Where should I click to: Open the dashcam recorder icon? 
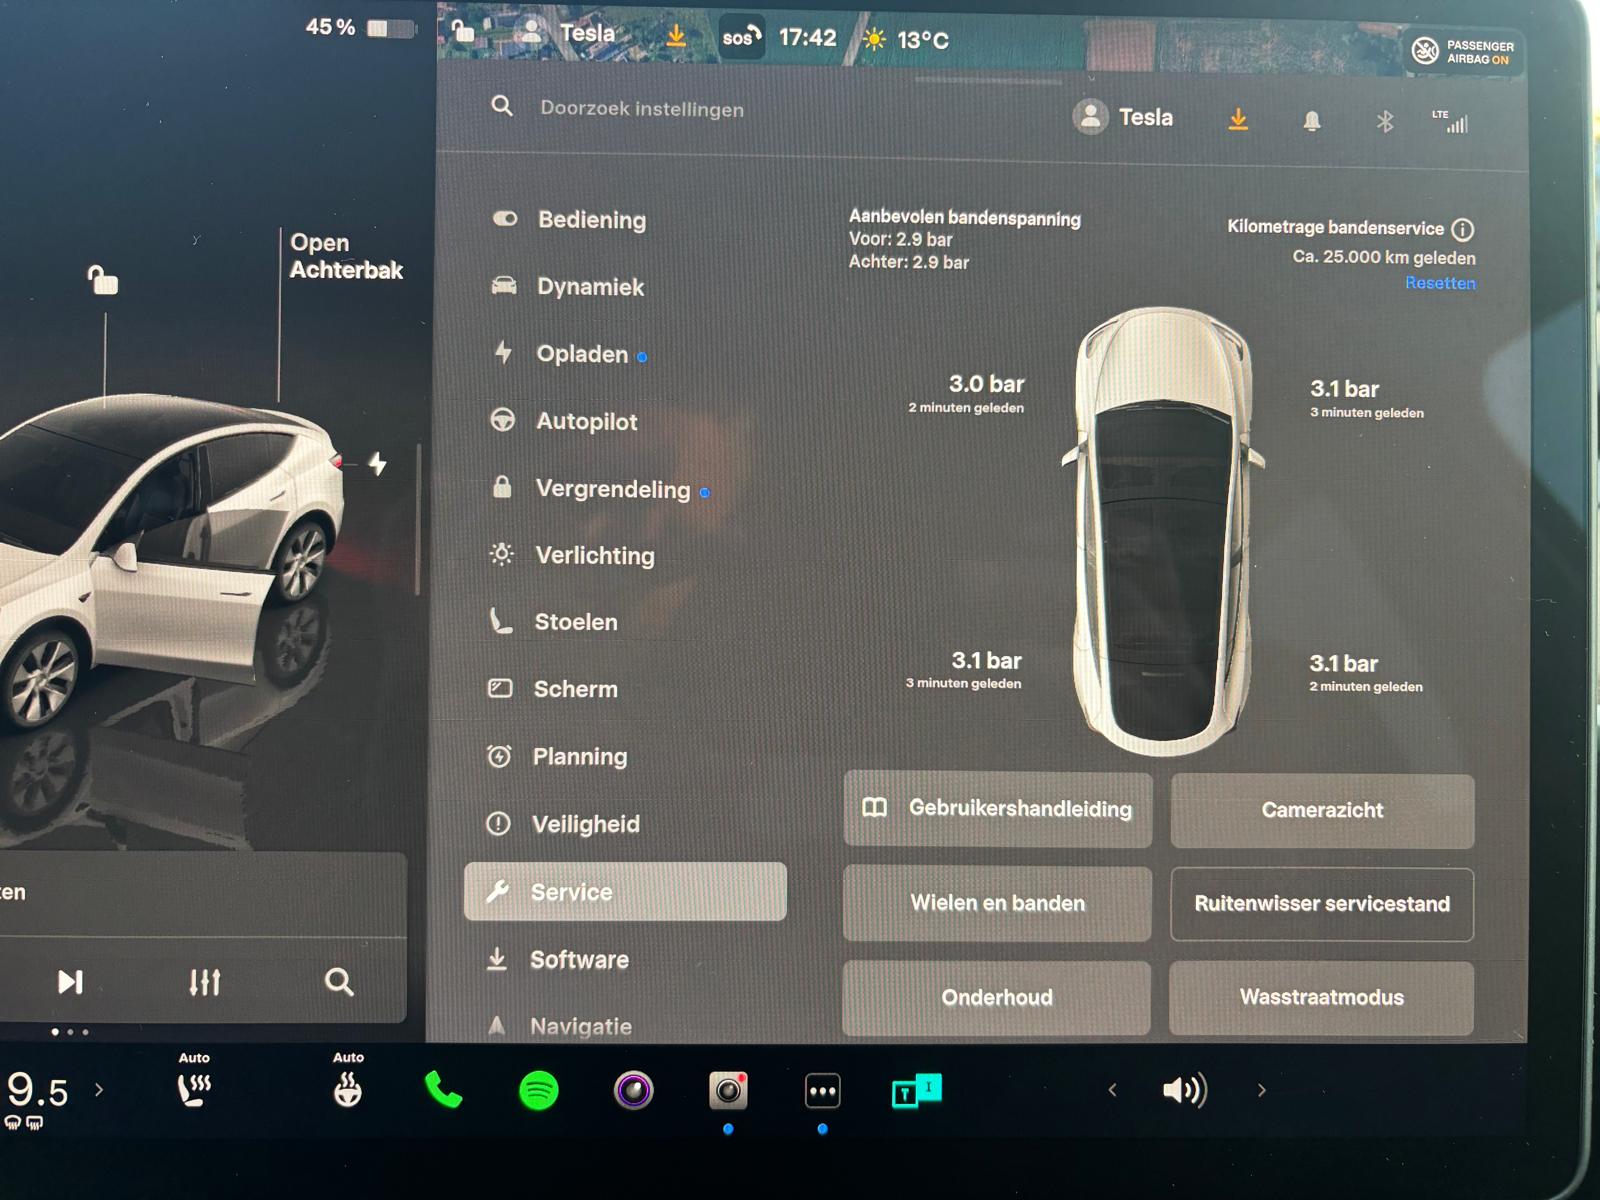click(x=728, y=1090)
